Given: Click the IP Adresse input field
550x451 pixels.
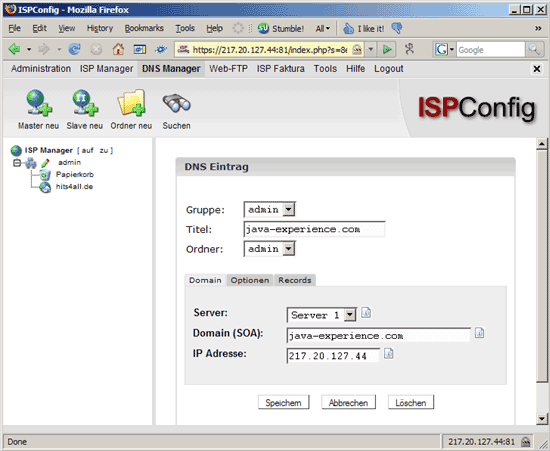Looking at the screenshot, I should (333, 356).
